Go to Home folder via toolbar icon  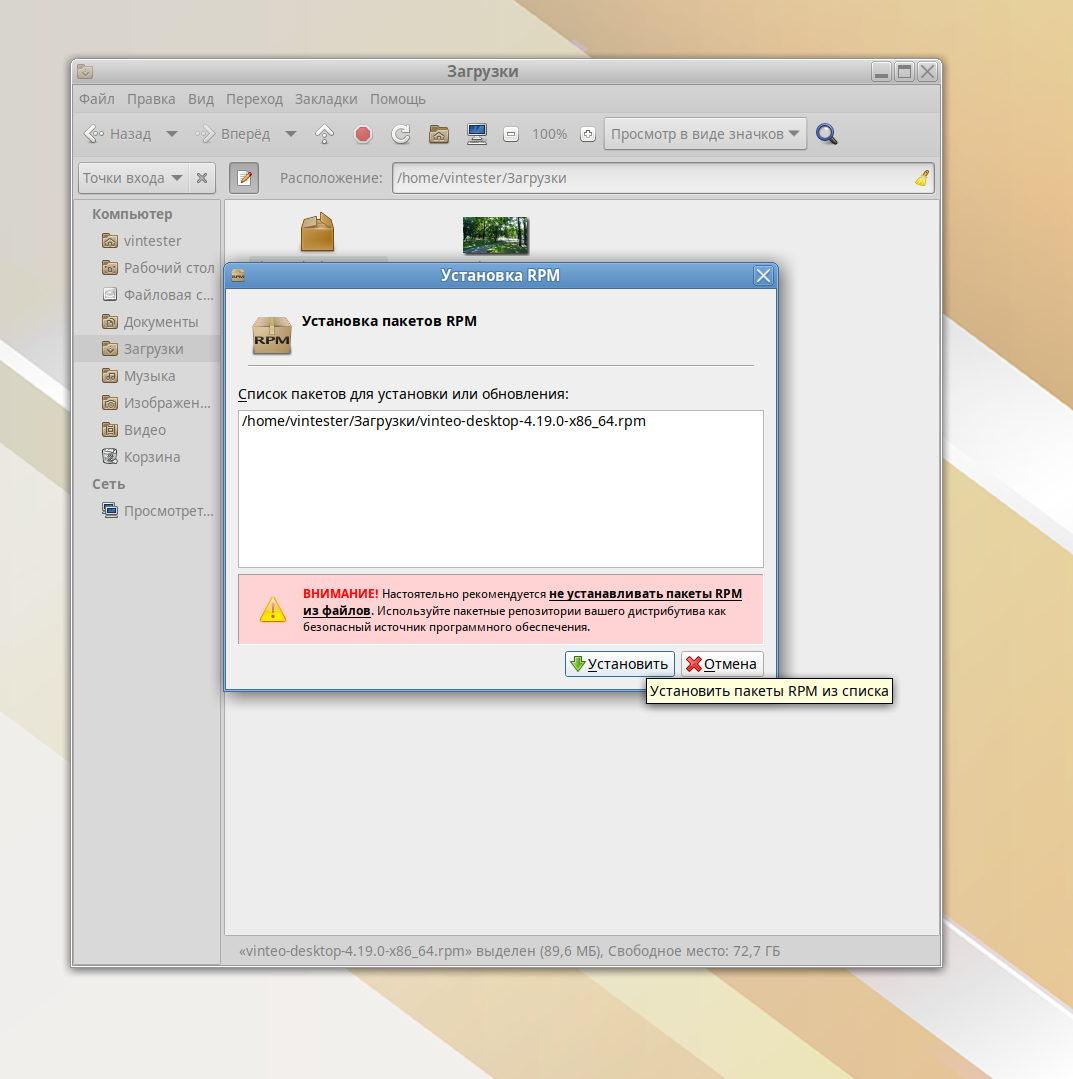click(438, 134)
